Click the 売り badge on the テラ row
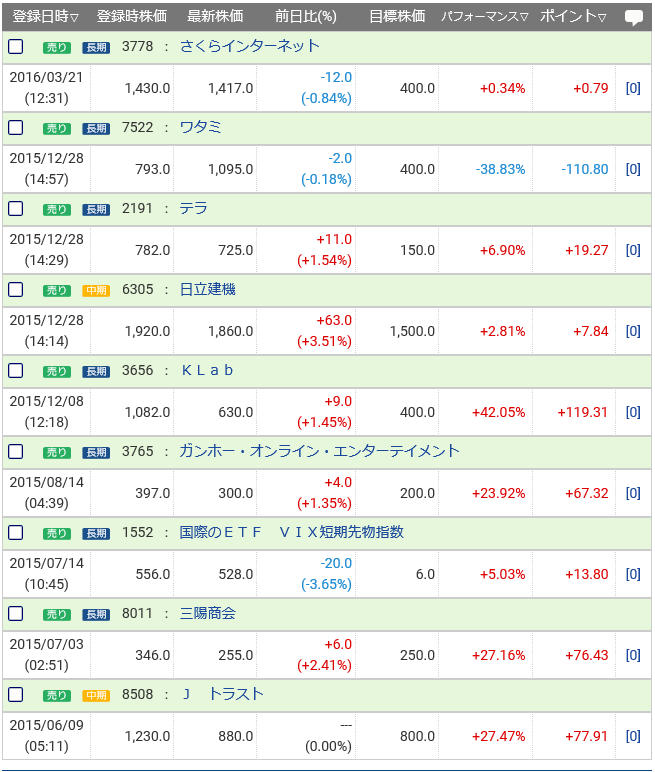 click(x=57, y=209)
